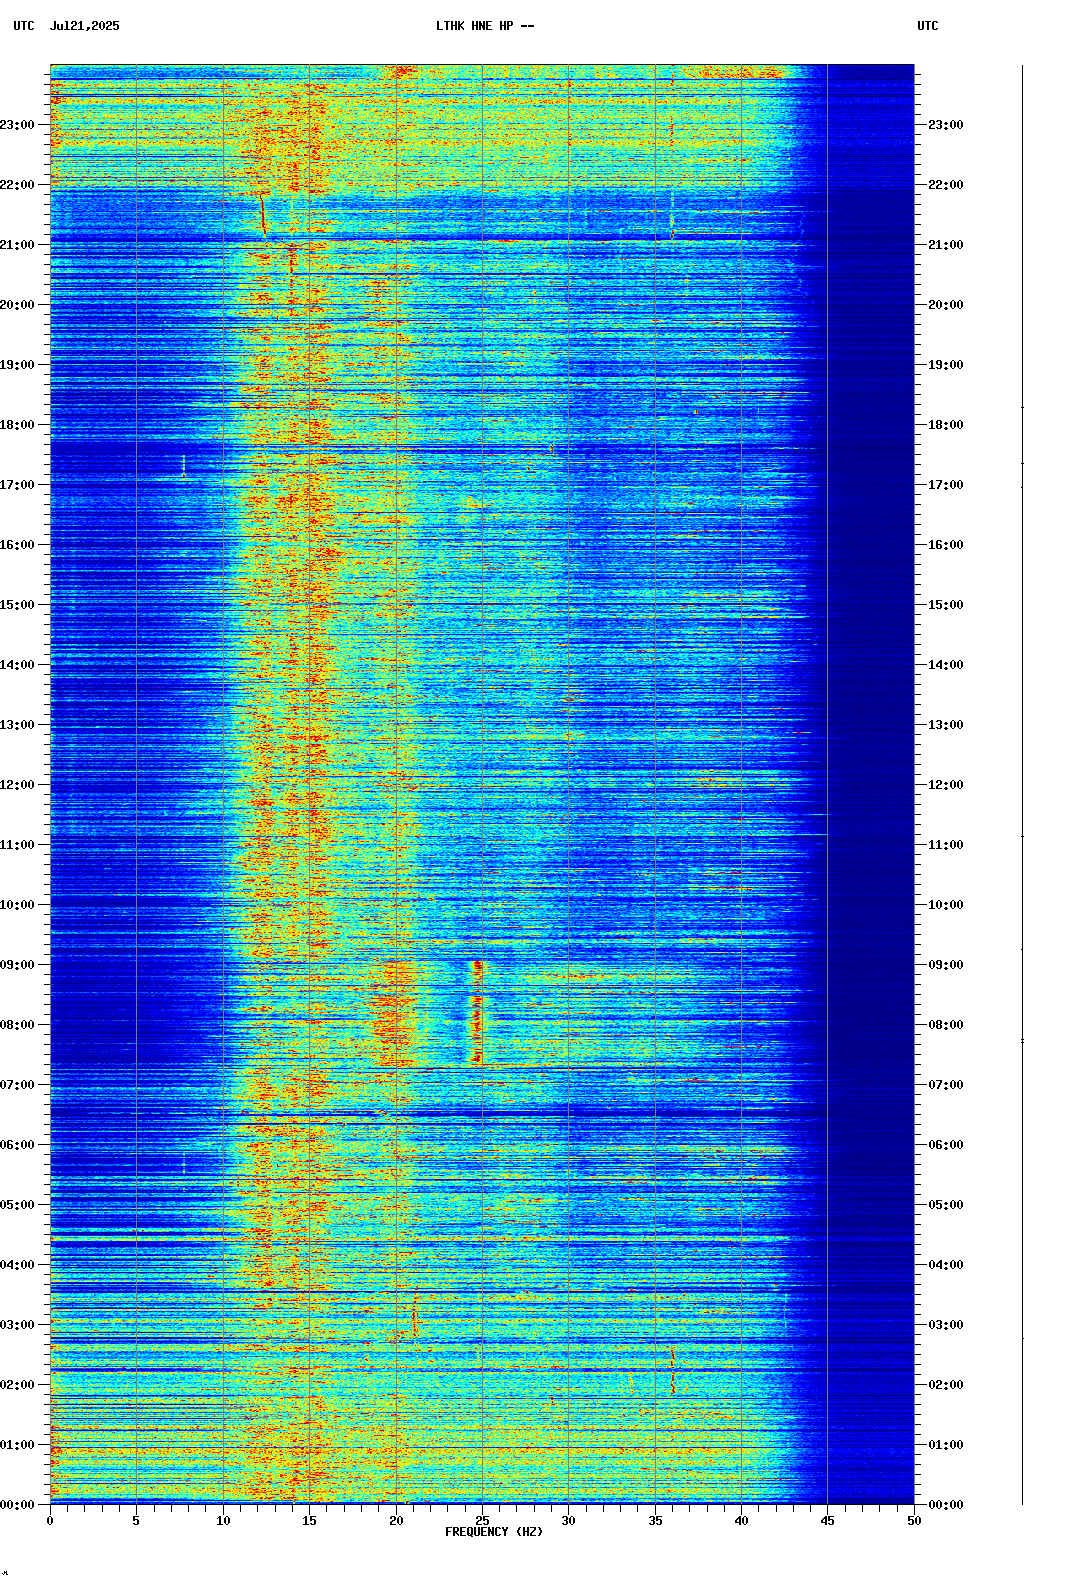Click the 23:00 label on the right time axis
The height and width of the screenshot is (1584, 1066).
pos(946,125)
